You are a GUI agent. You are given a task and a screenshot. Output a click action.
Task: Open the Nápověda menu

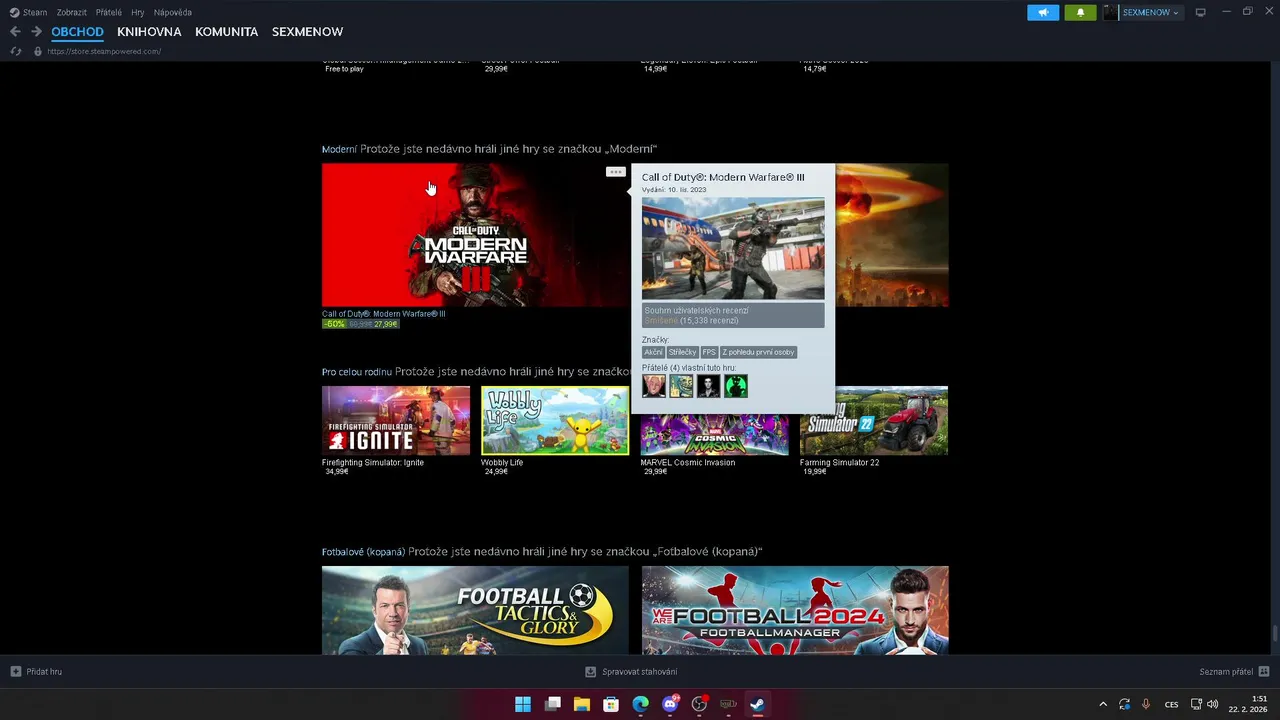pos(173,12)
